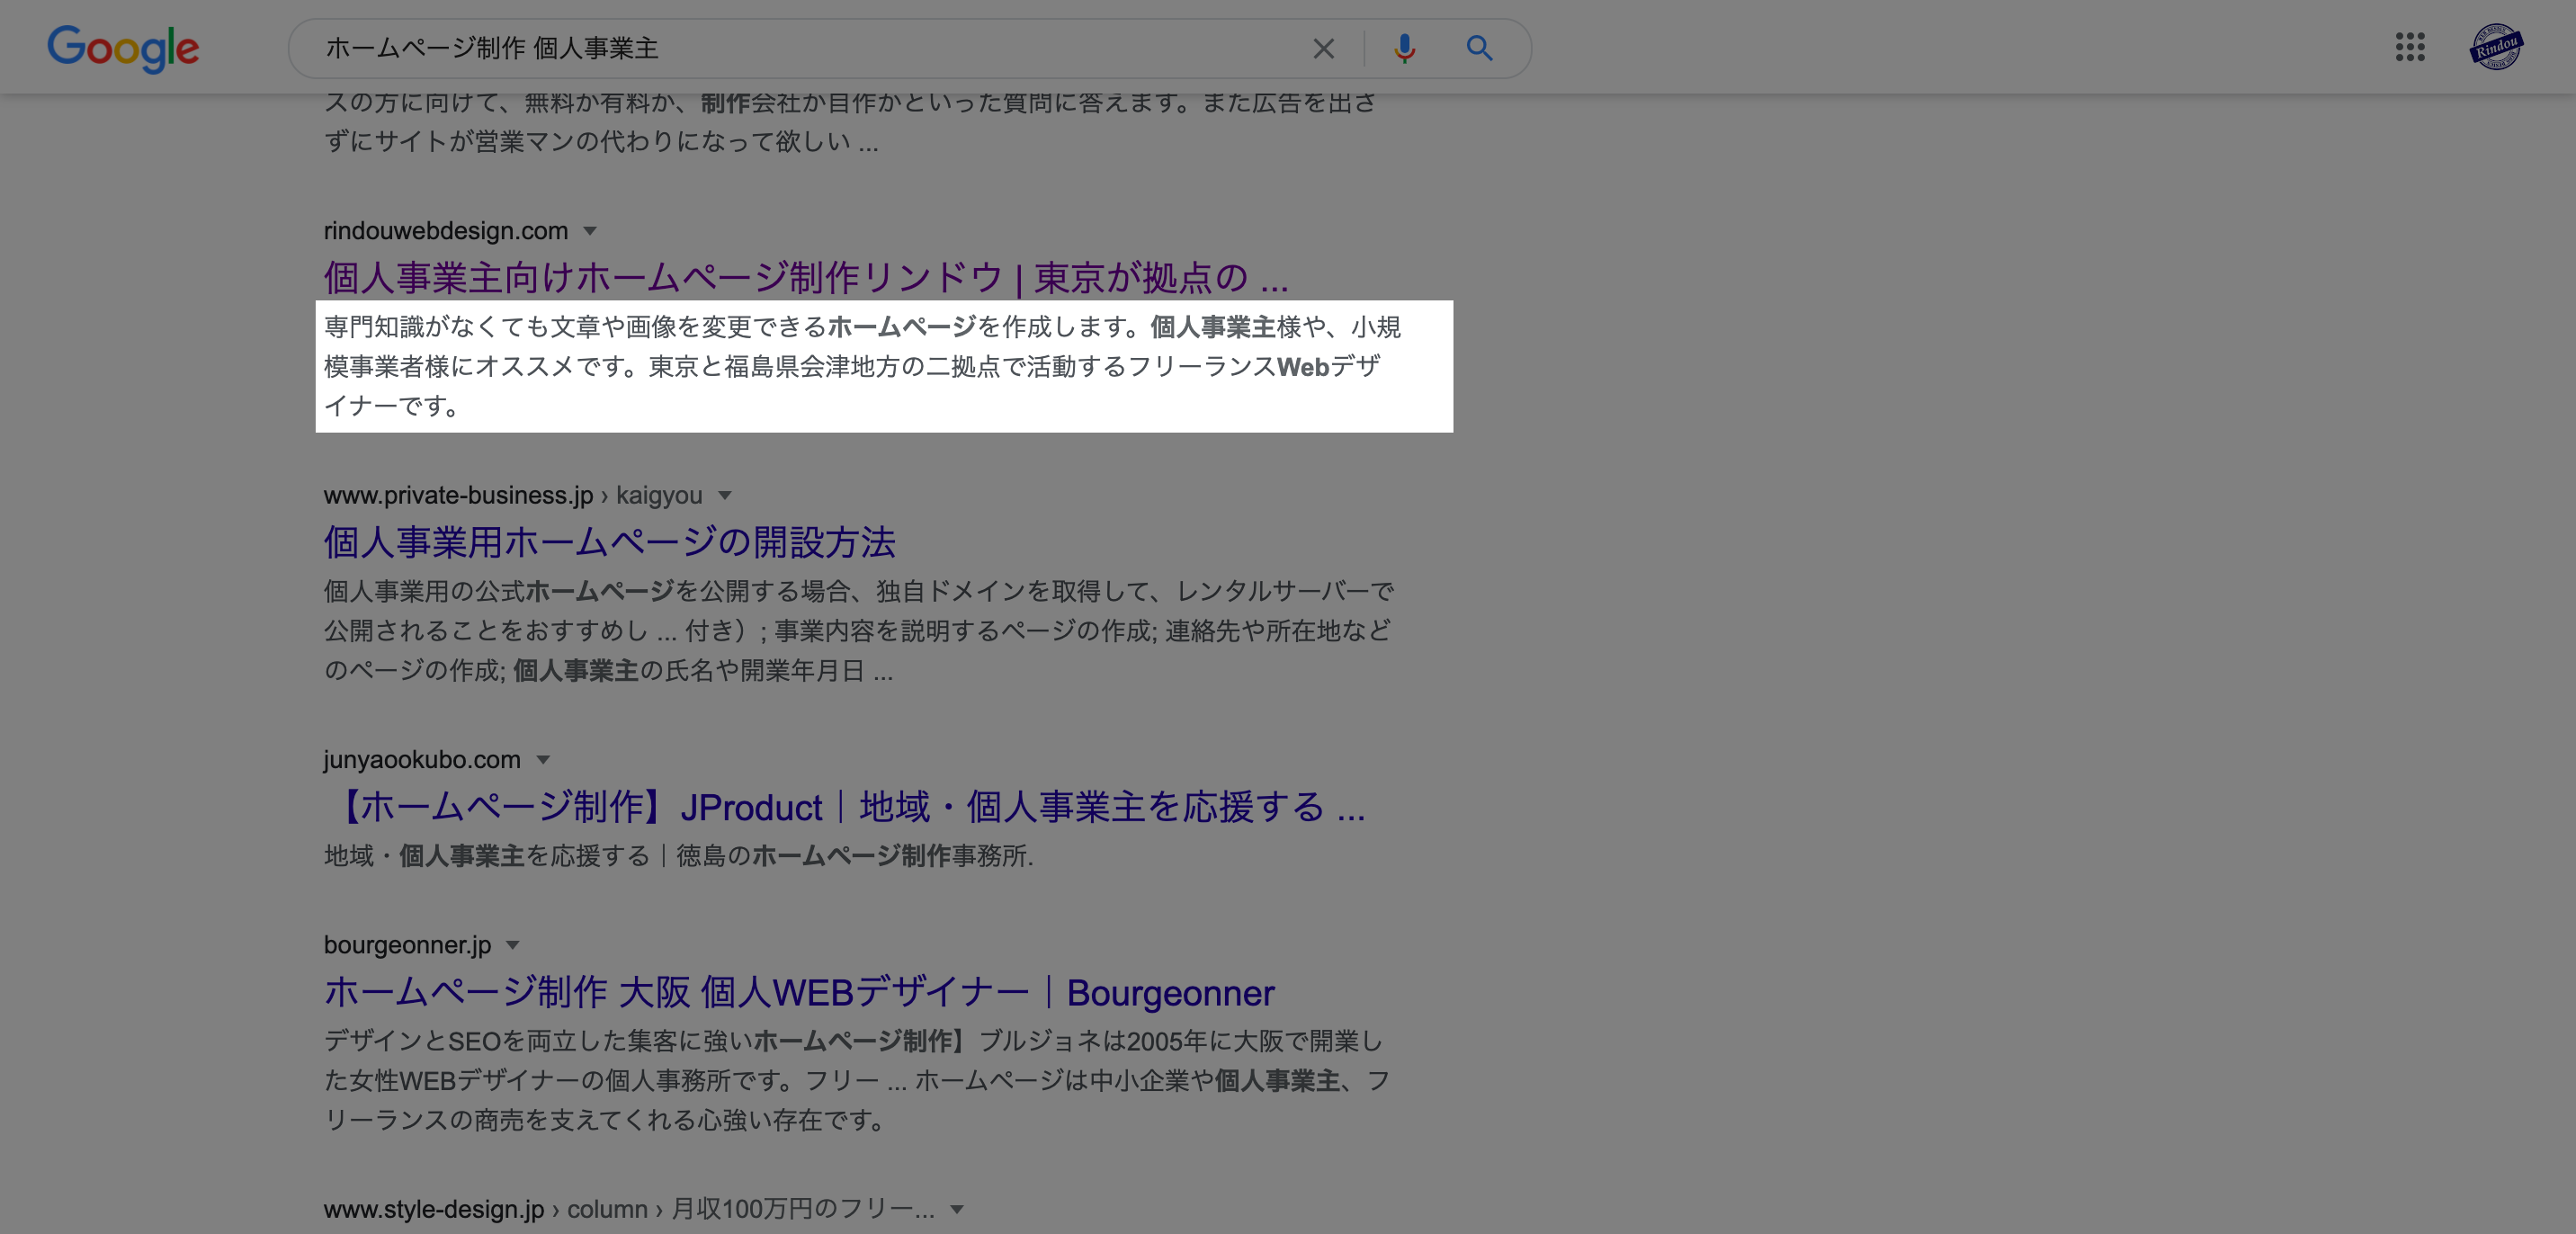2576x1234 pixels.
Task: Expand the arrow next to private-business.jp kaigyou
Action: click(x=725, y=496)
